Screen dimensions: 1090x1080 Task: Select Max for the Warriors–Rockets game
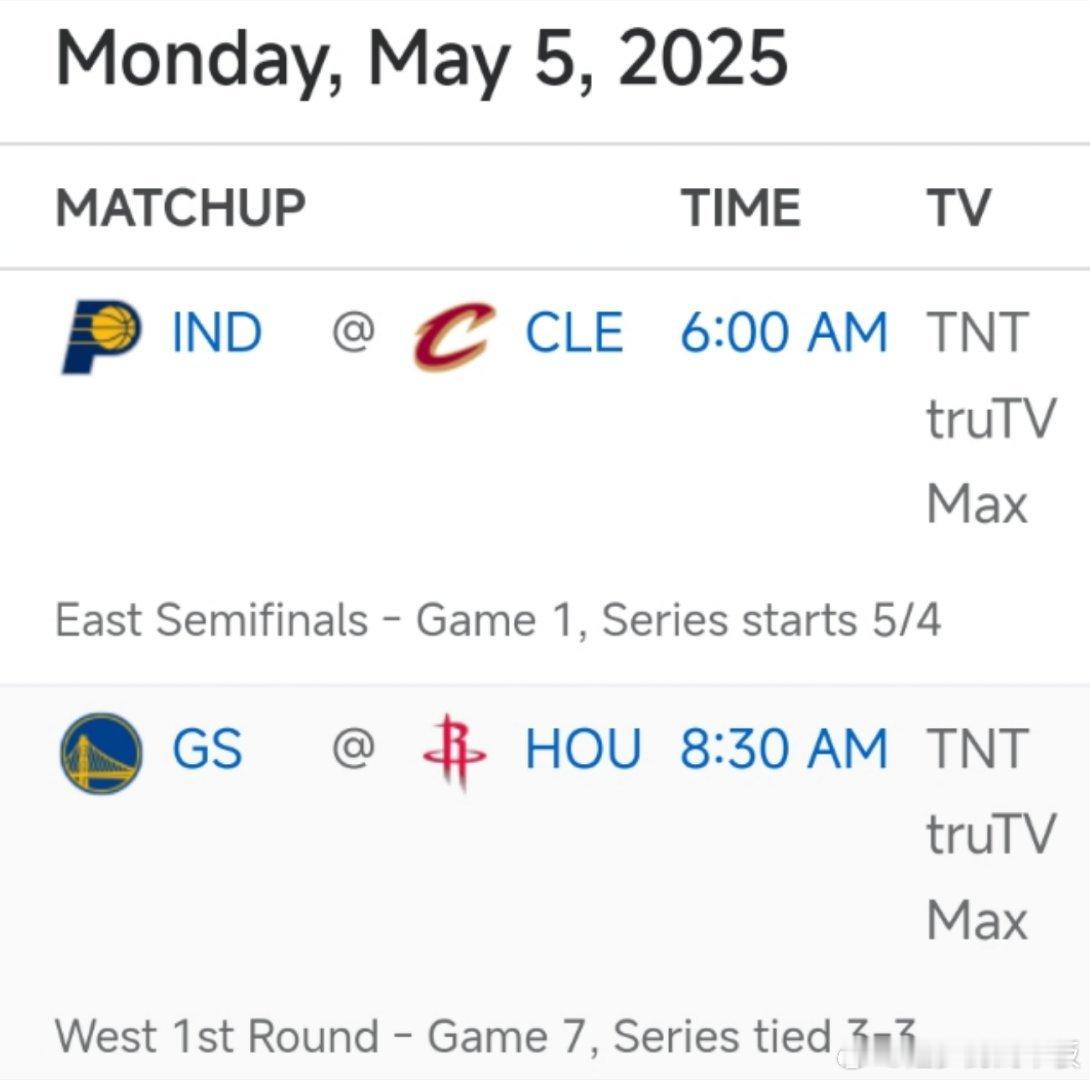point(977,920)
